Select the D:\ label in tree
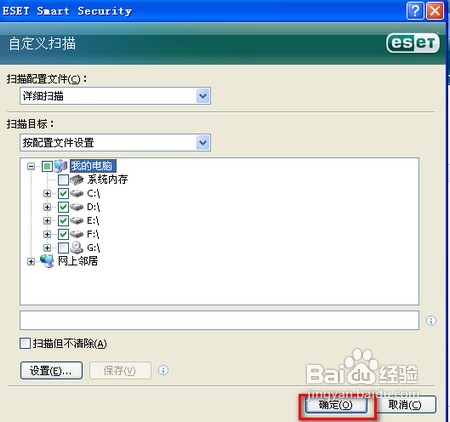The width and height of the screenshot is (450, 422). (93, 207)
